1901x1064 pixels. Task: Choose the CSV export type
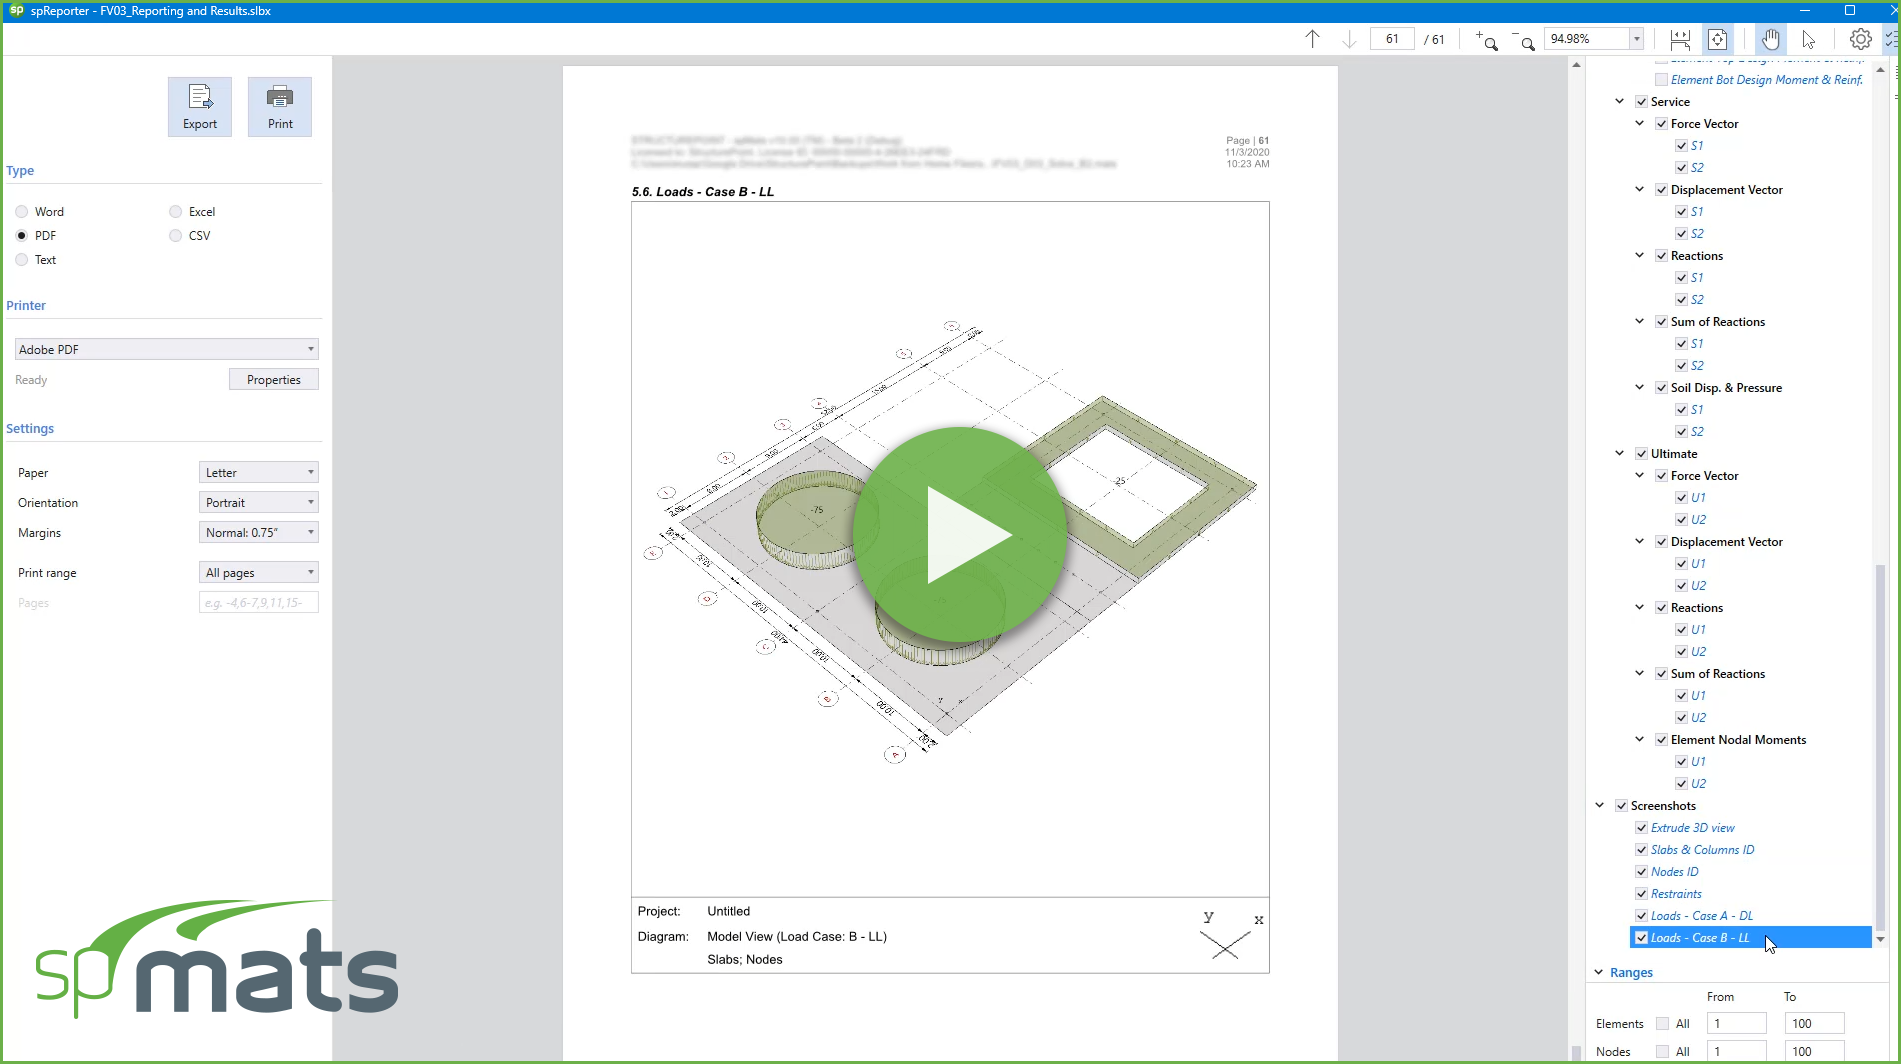click(176, 236)
